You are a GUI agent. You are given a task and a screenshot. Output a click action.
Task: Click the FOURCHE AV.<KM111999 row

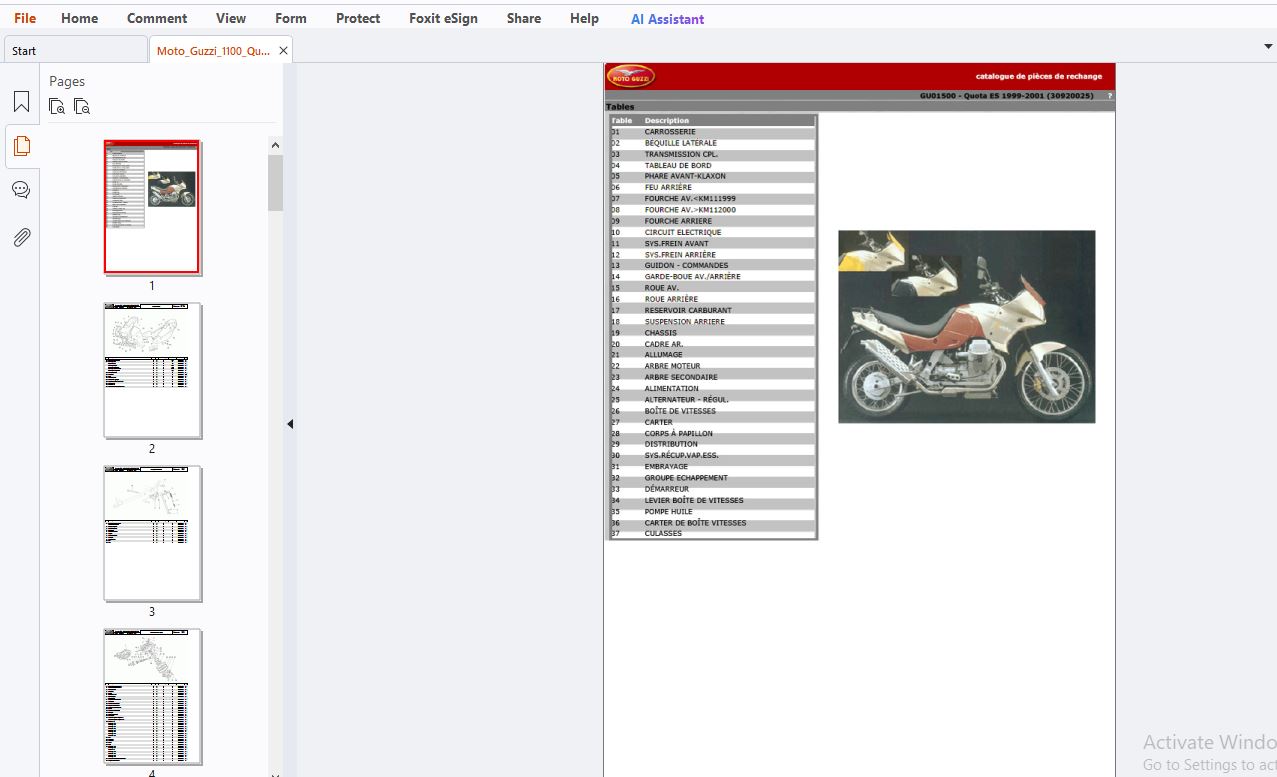click(x=713, y=198)
